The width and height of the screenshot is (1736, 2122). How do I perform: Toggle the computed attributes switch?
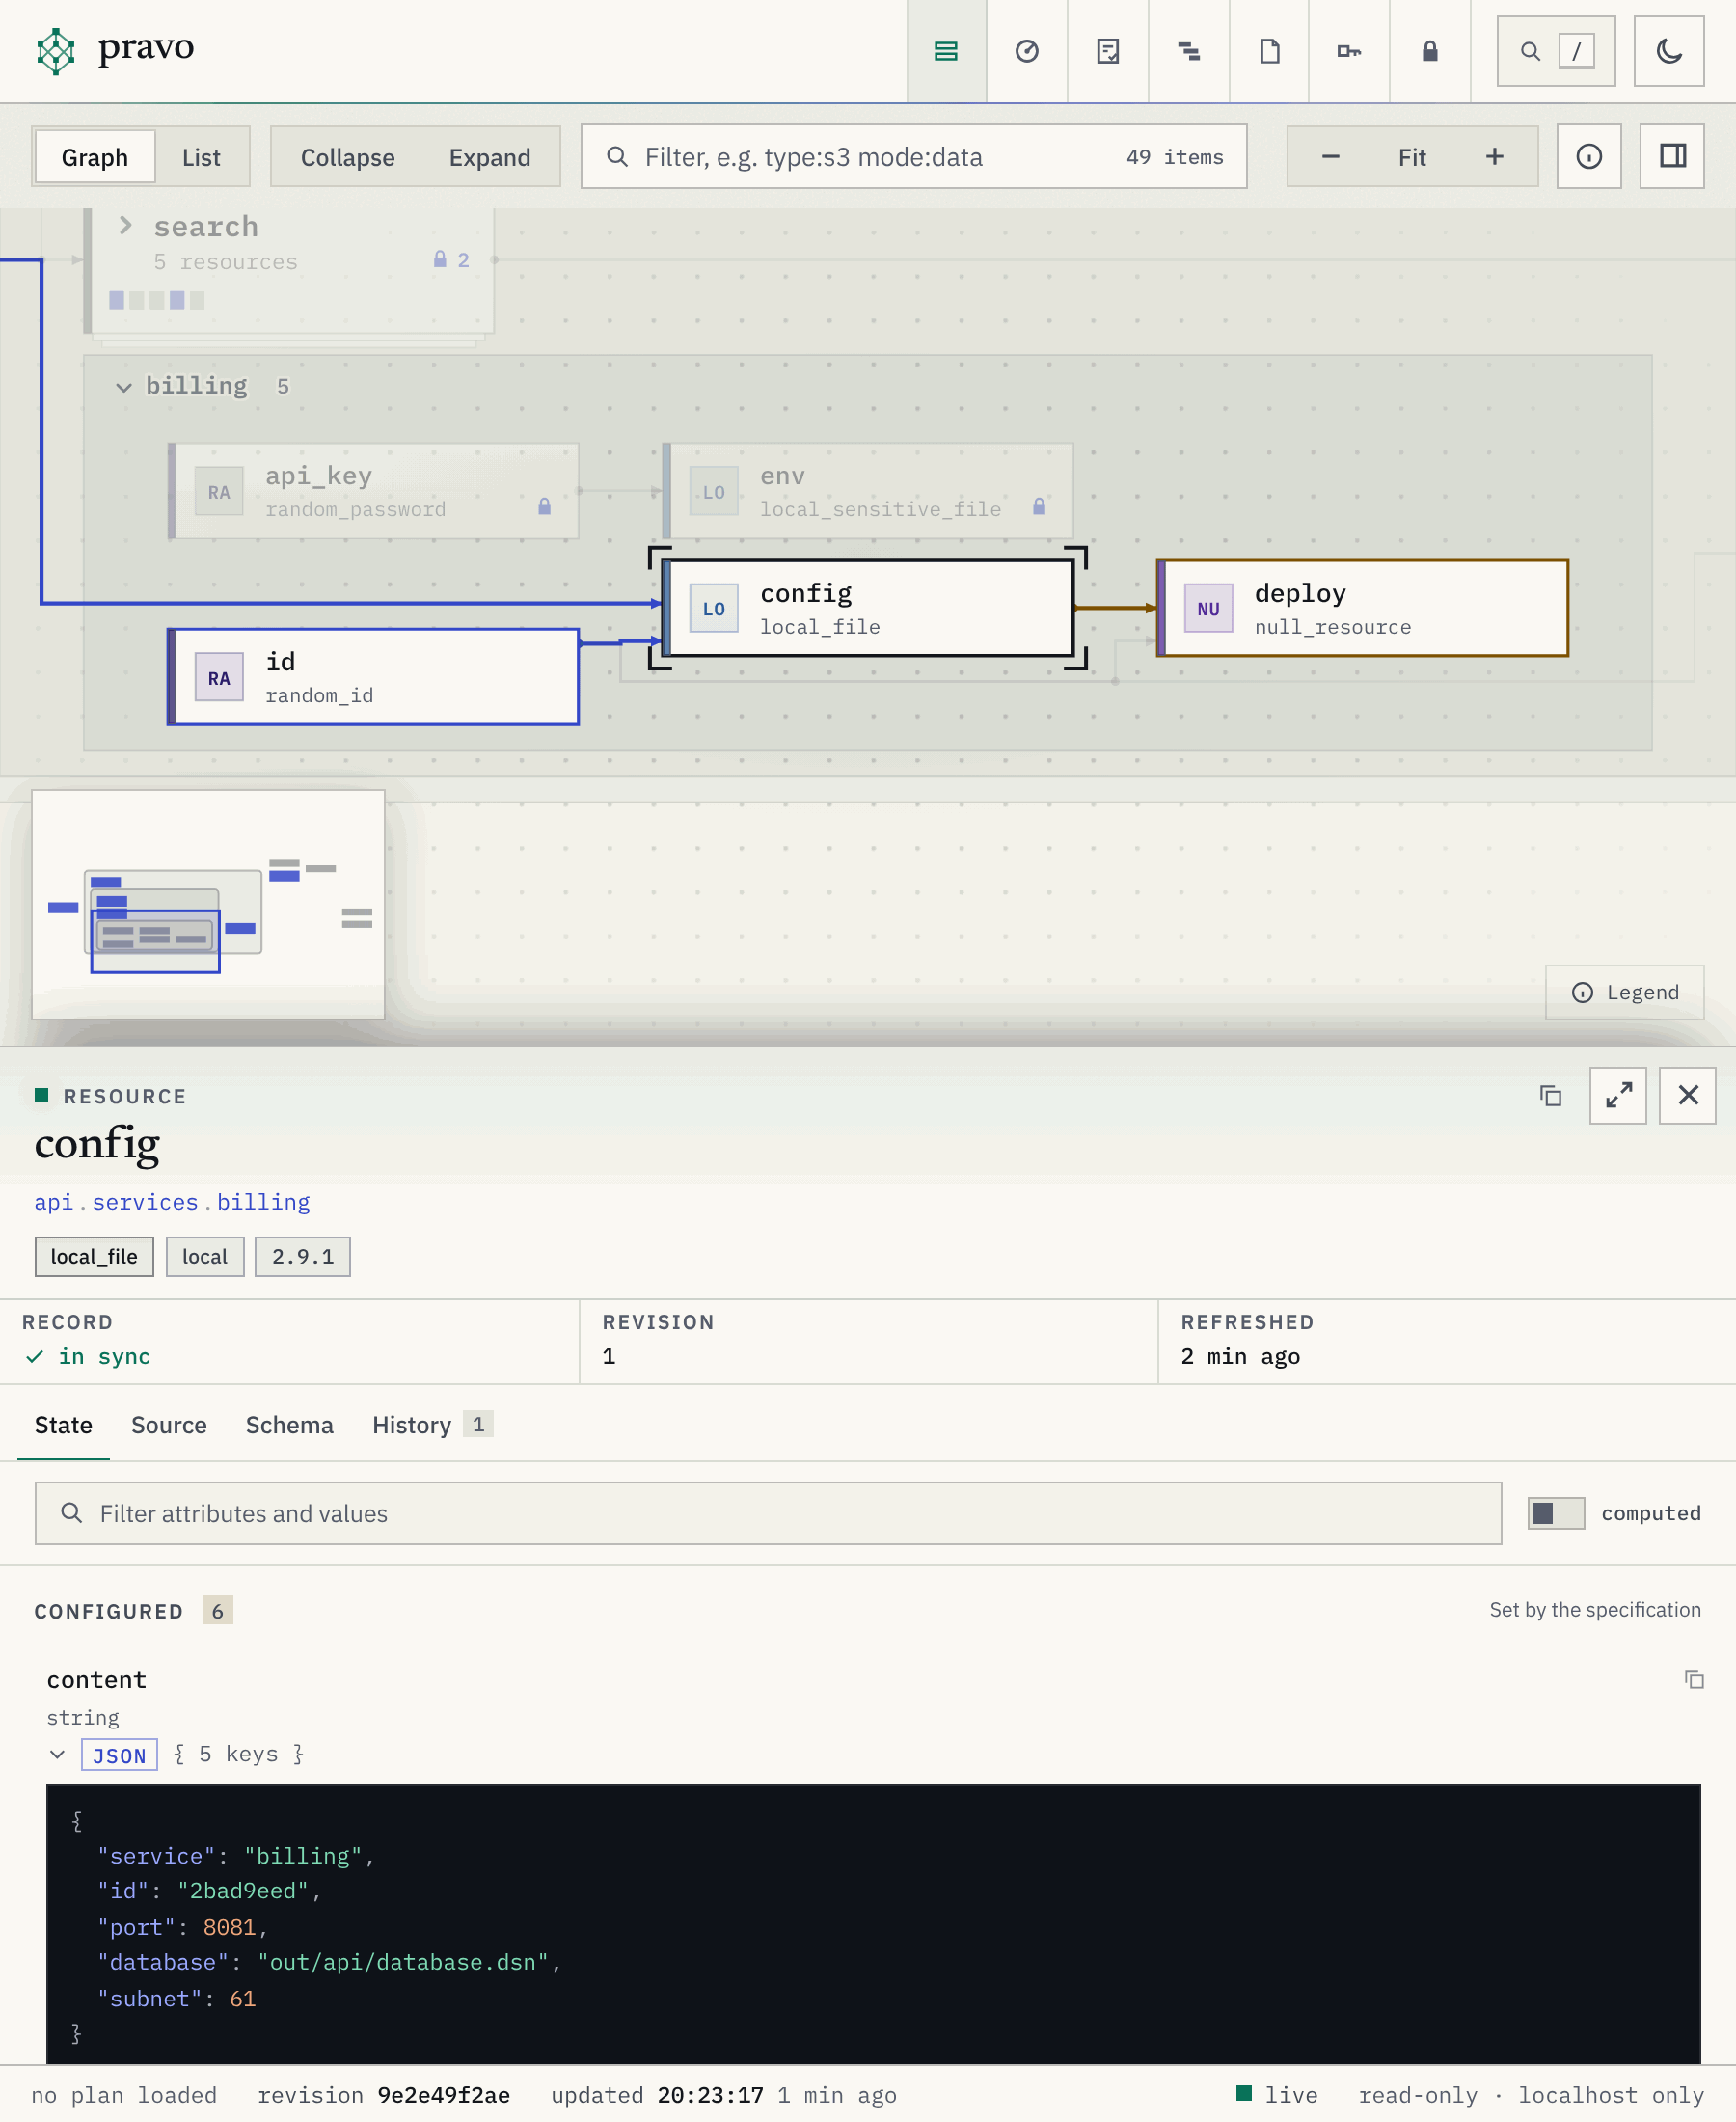point(1556,1513)
